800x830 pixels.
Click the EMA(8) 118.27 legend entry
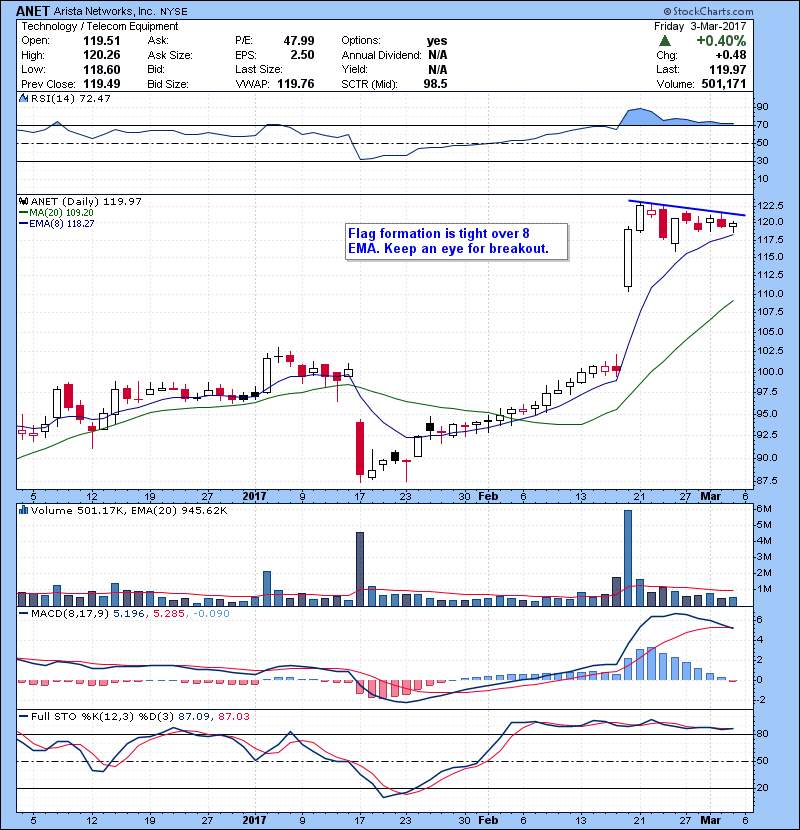[56, 223]
